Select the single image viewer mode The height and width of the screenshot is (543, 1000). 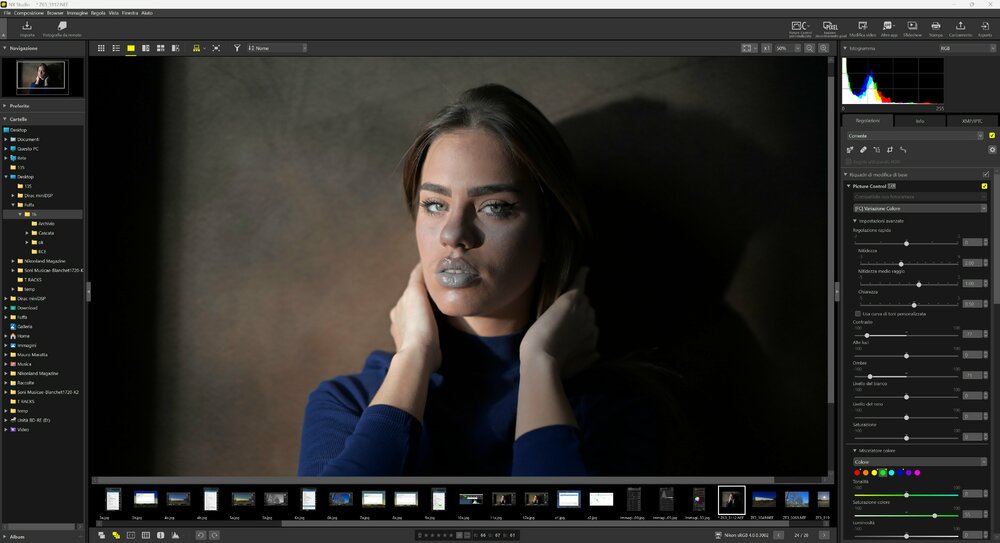[x=131, y=48]
